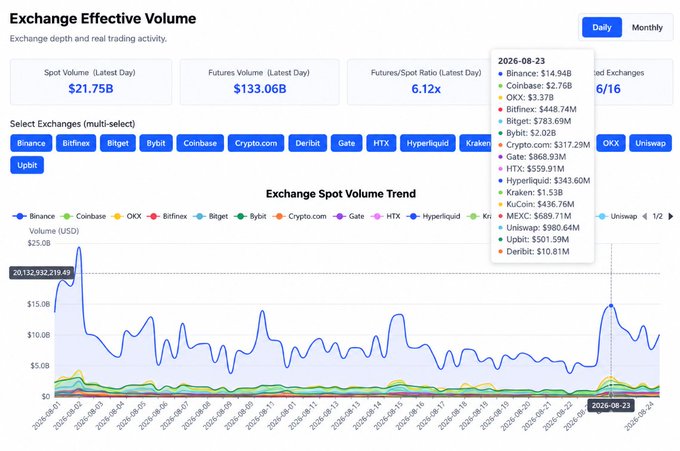
Task: Switch to Monthly view
Action: (647, 27)
